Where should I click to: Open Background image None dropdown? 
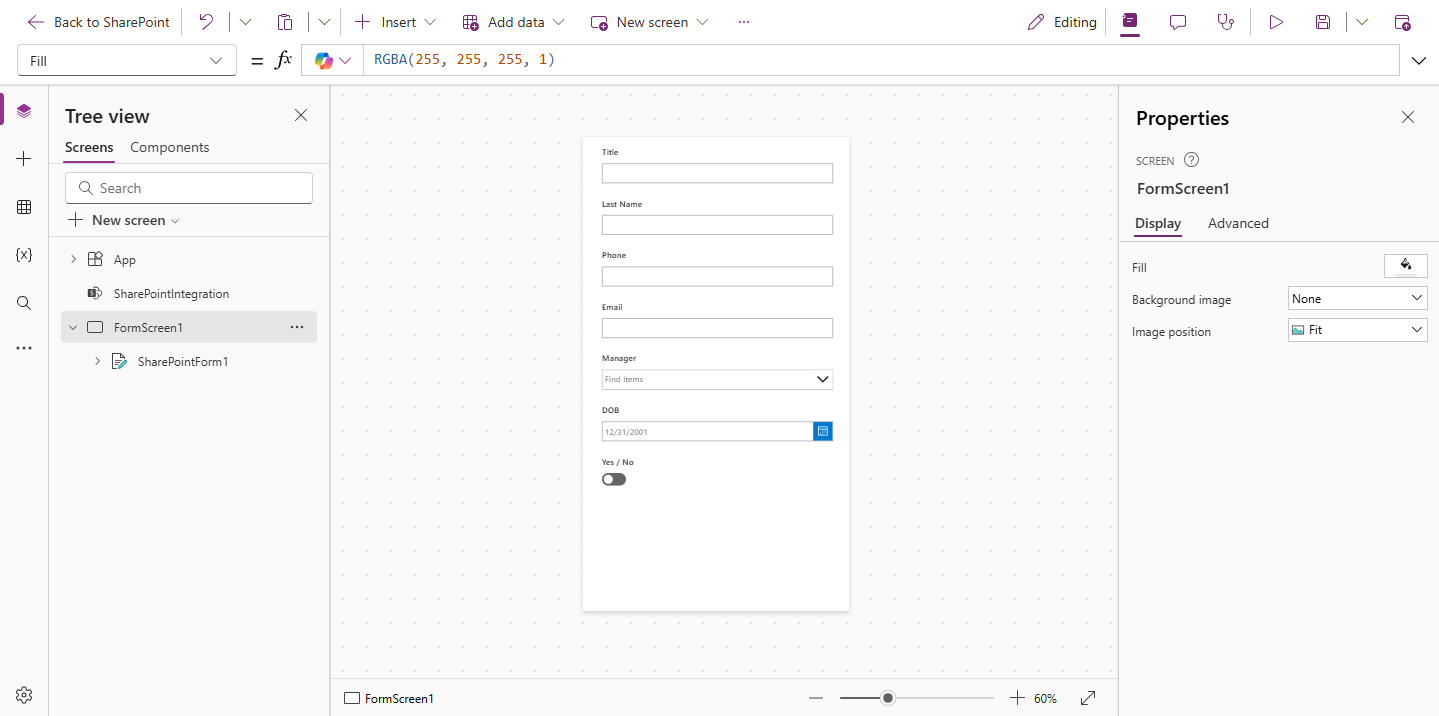[1358, 298]
